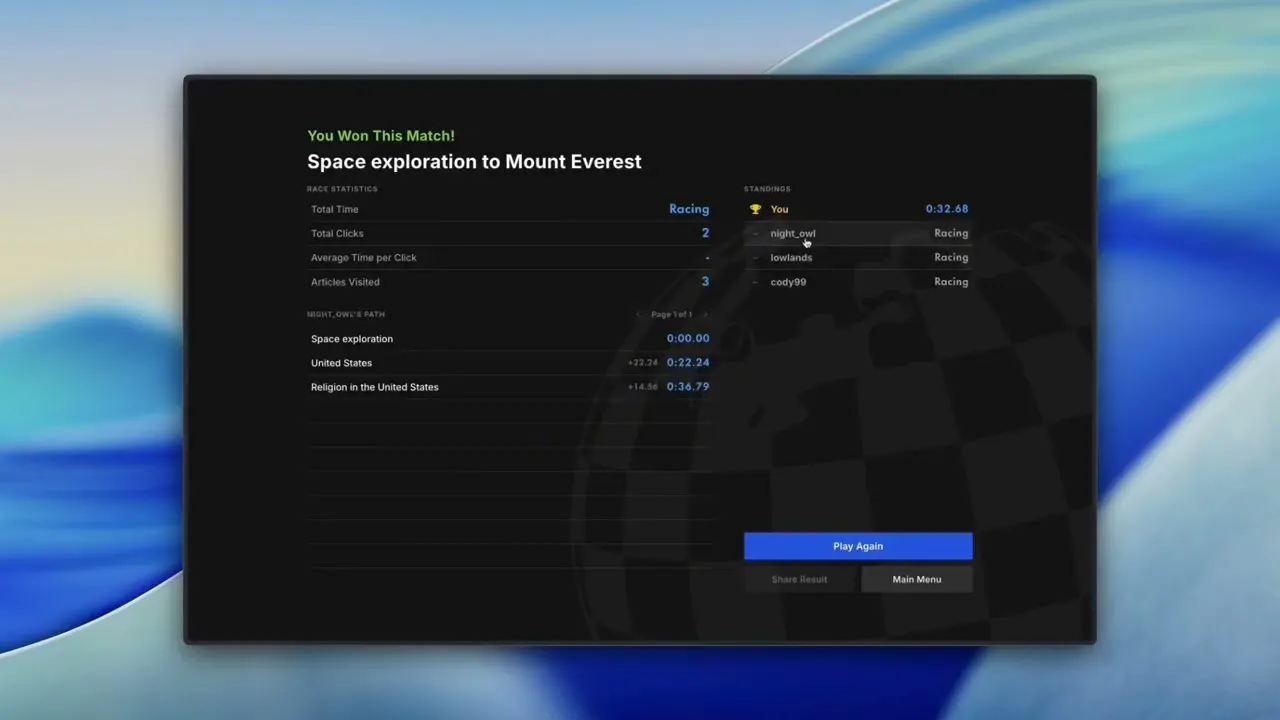Click the Racing status beside cody99

tap(951, 282)
